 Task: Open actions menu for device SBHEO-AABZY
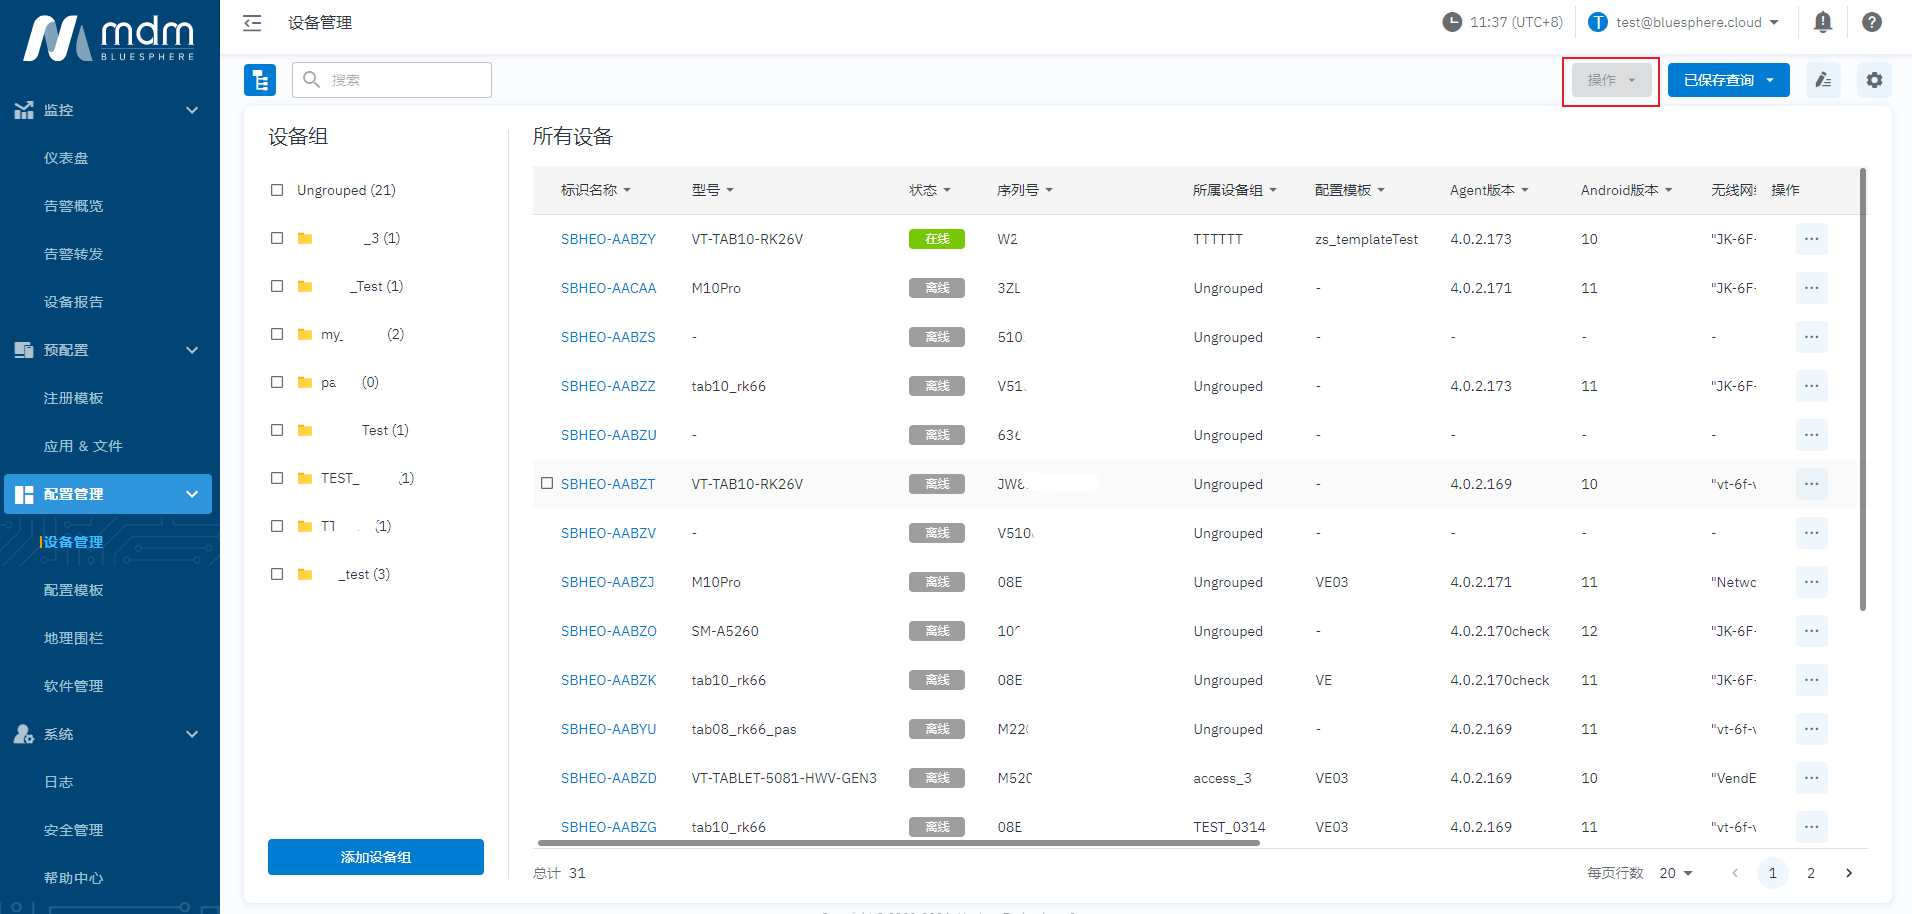(x=1811, y=239)
